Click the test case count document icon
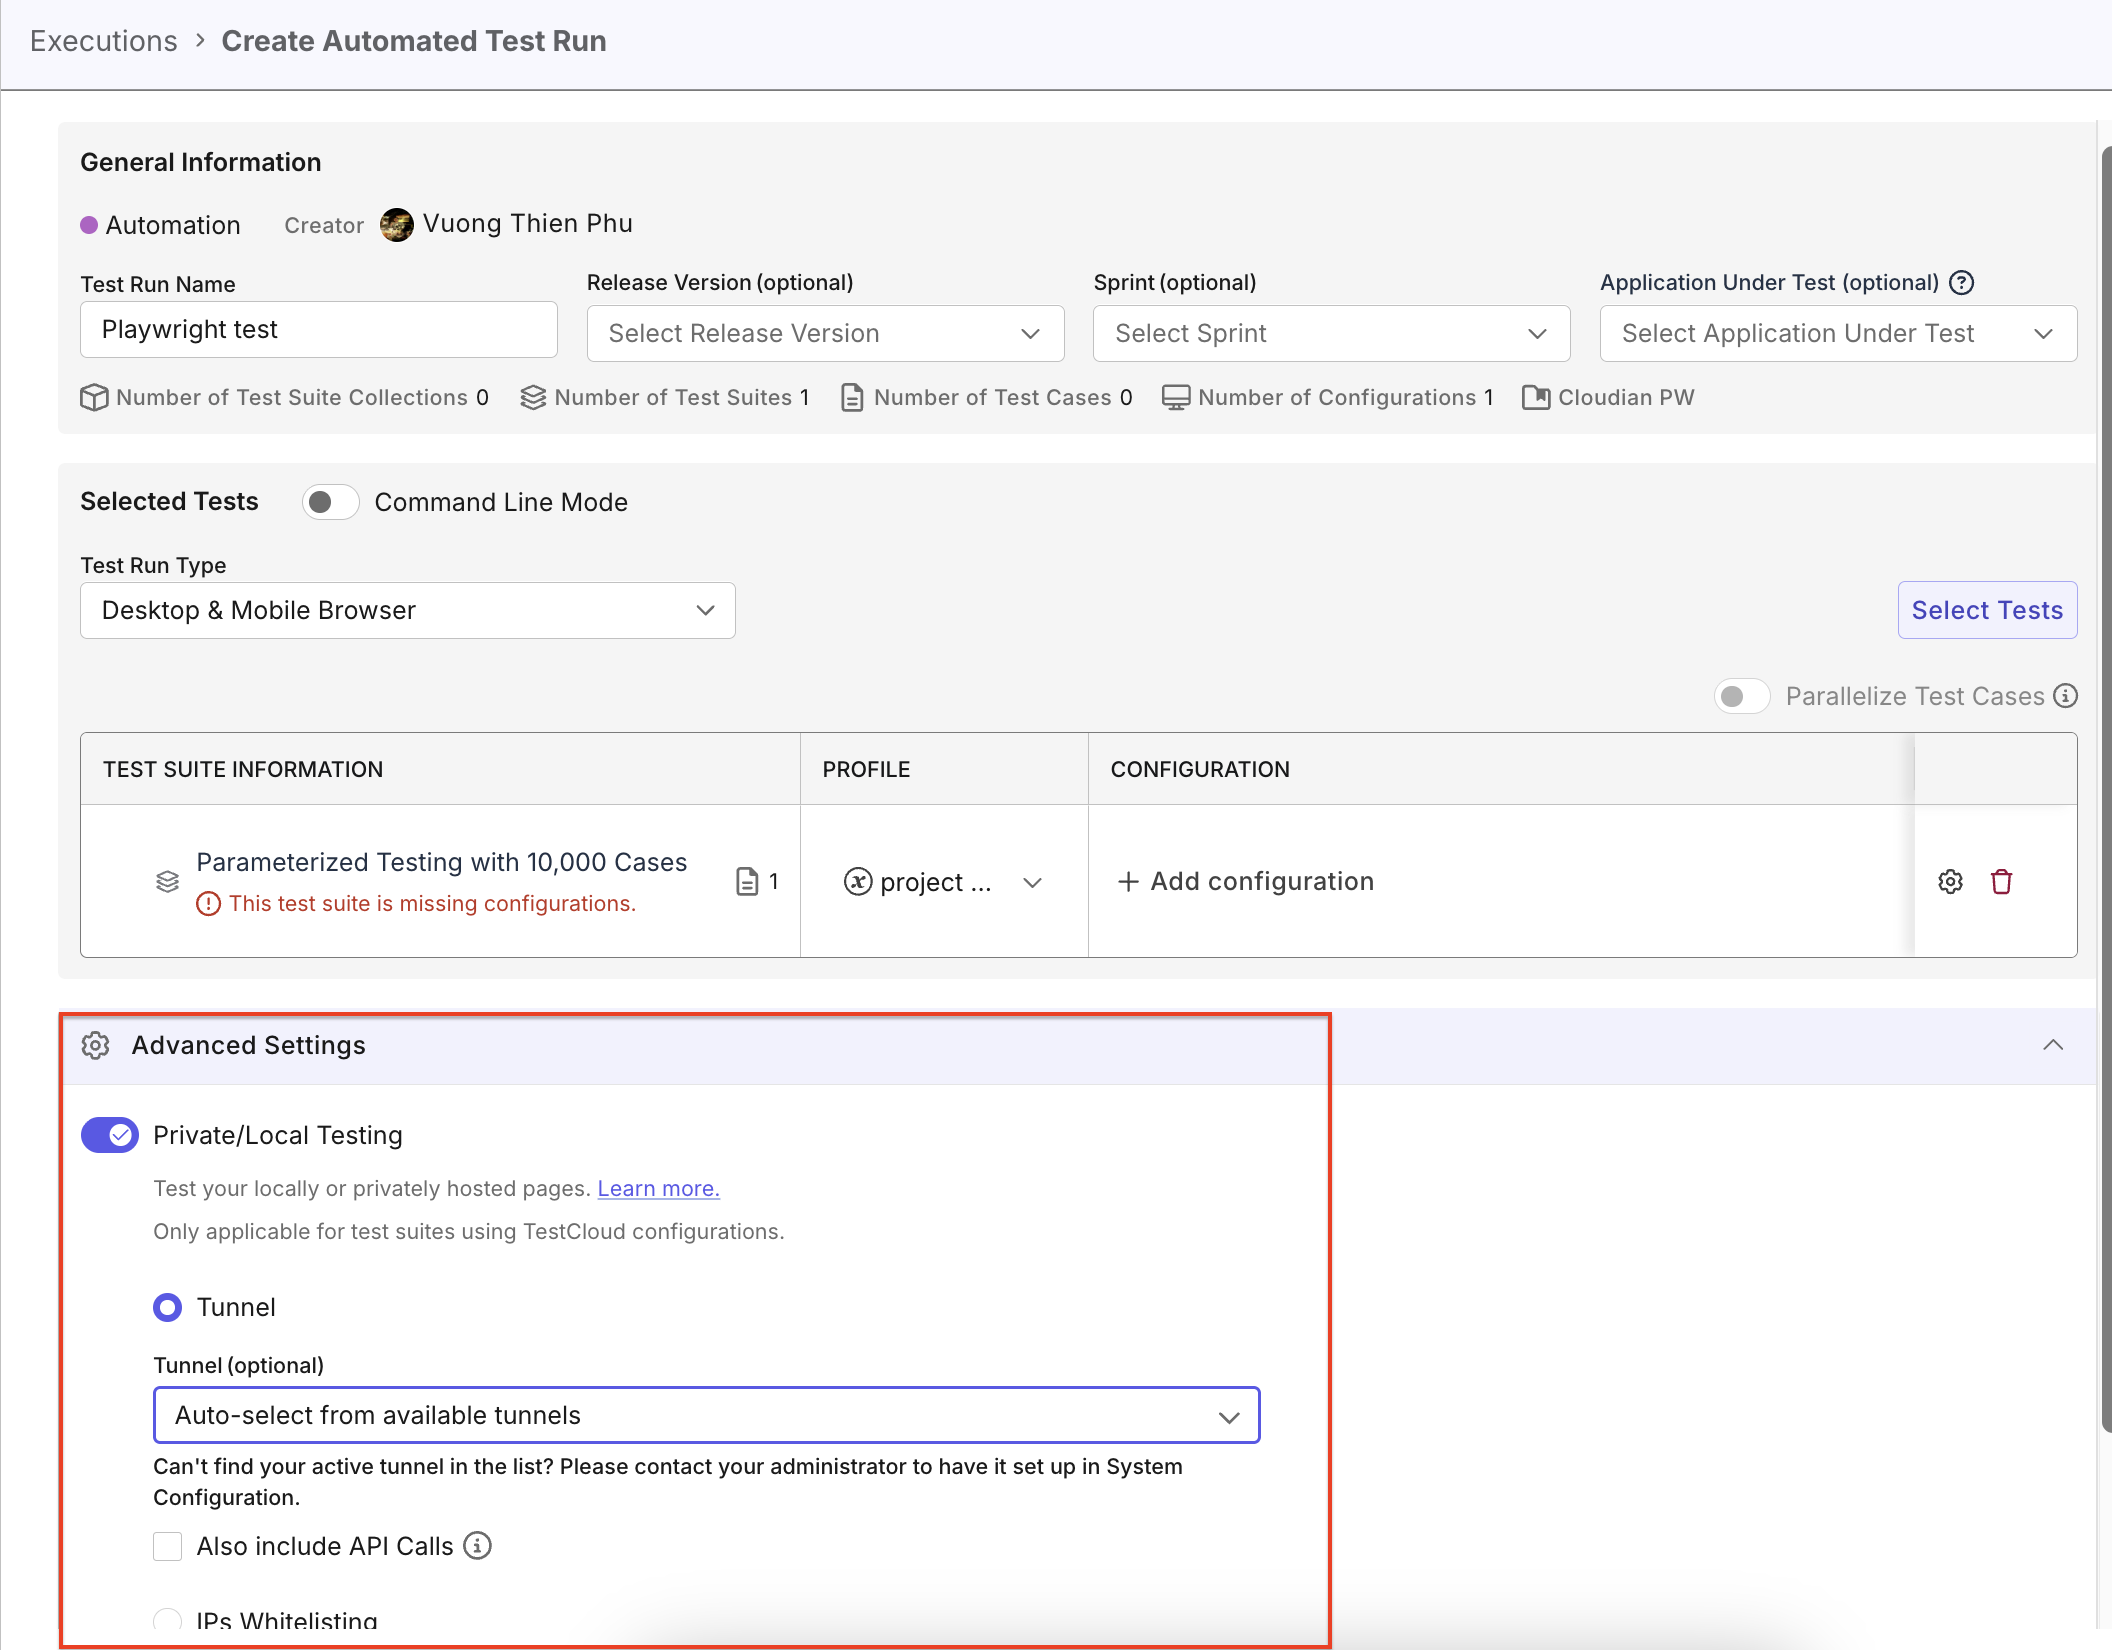 coord(747,881)
